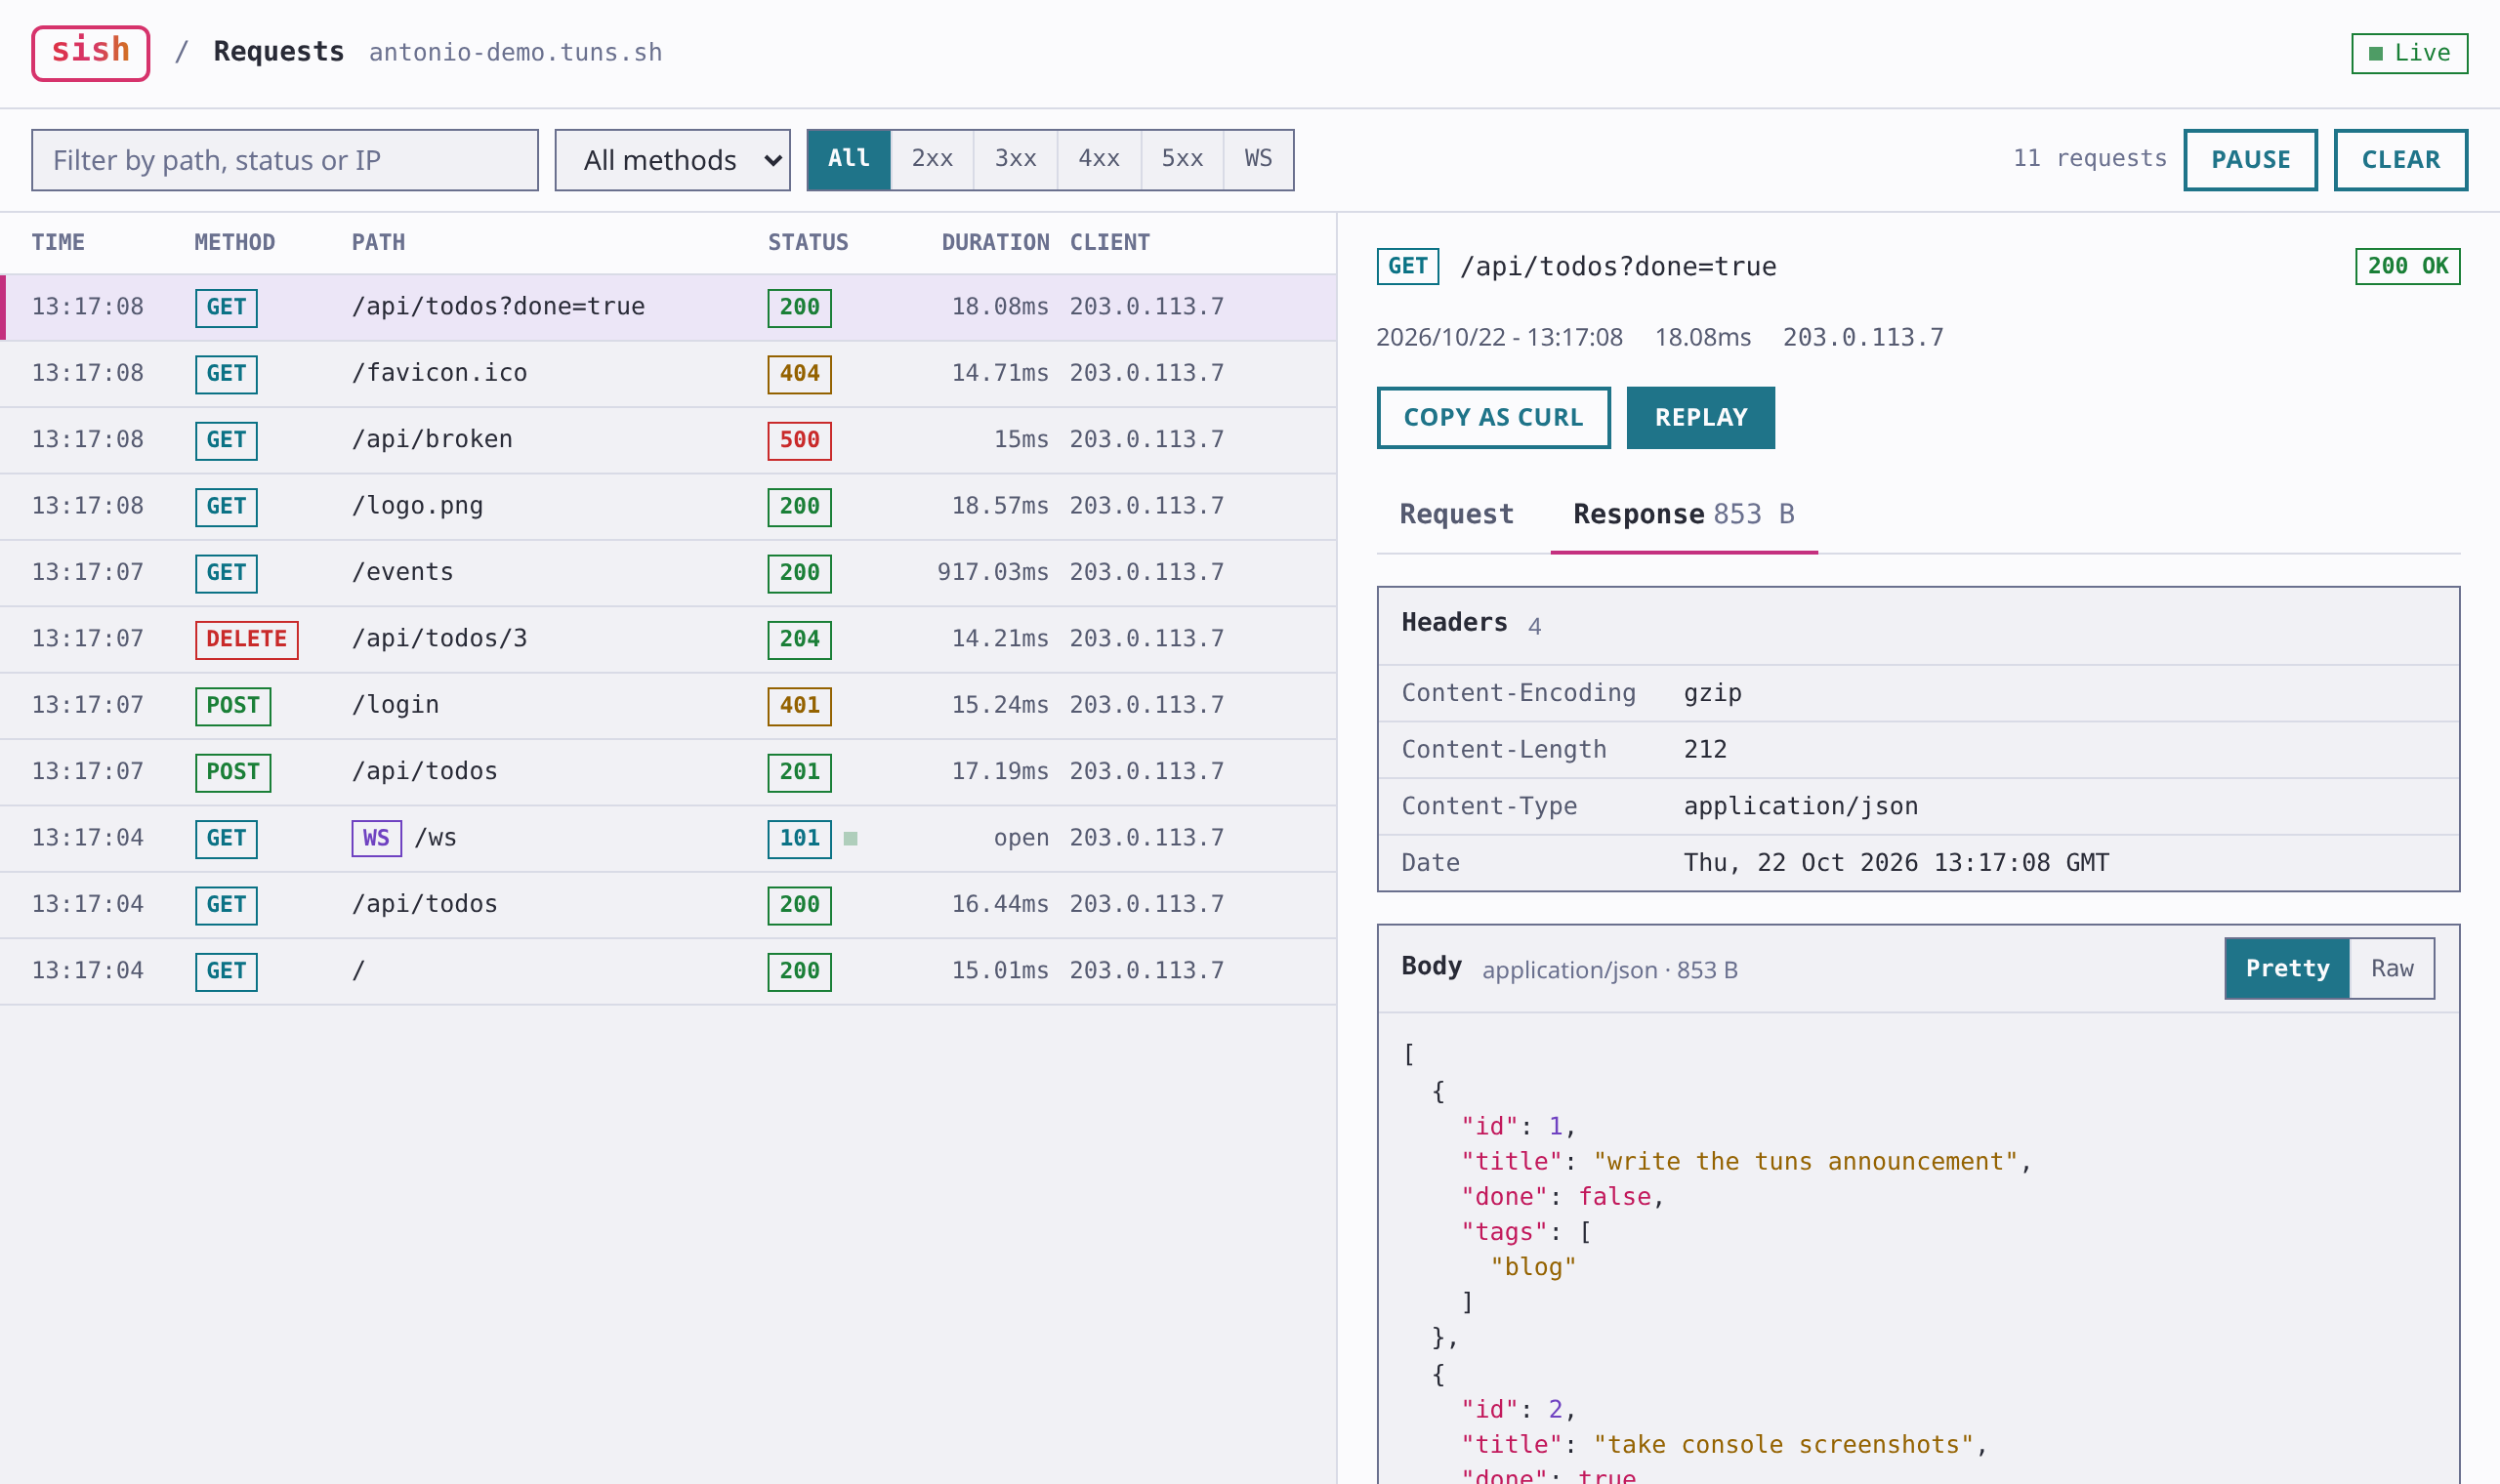Image resolution: width=2500 pixels, height=1484 pixels.
Task: Show body in Raw format
Action: (2391, 968)
